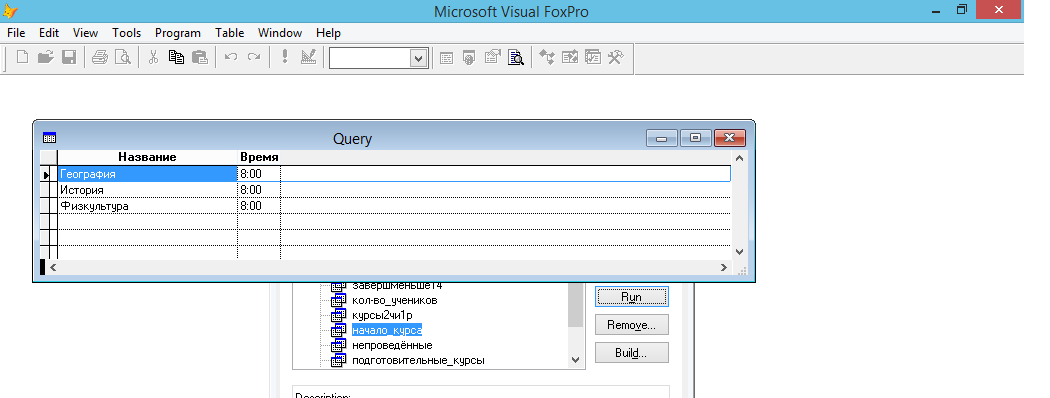Click the Paste clipboard icon
1050x398 pixels.
[x=200, y=58]
